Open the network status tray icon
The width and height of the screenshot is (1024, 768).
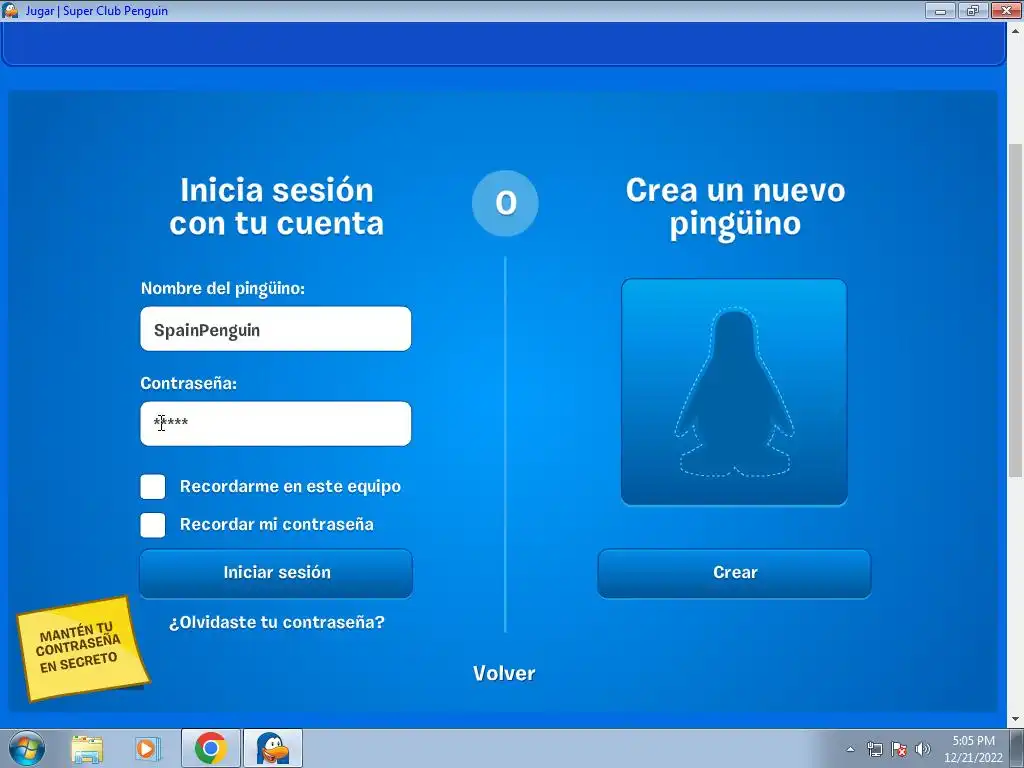[x=874, y=749]
